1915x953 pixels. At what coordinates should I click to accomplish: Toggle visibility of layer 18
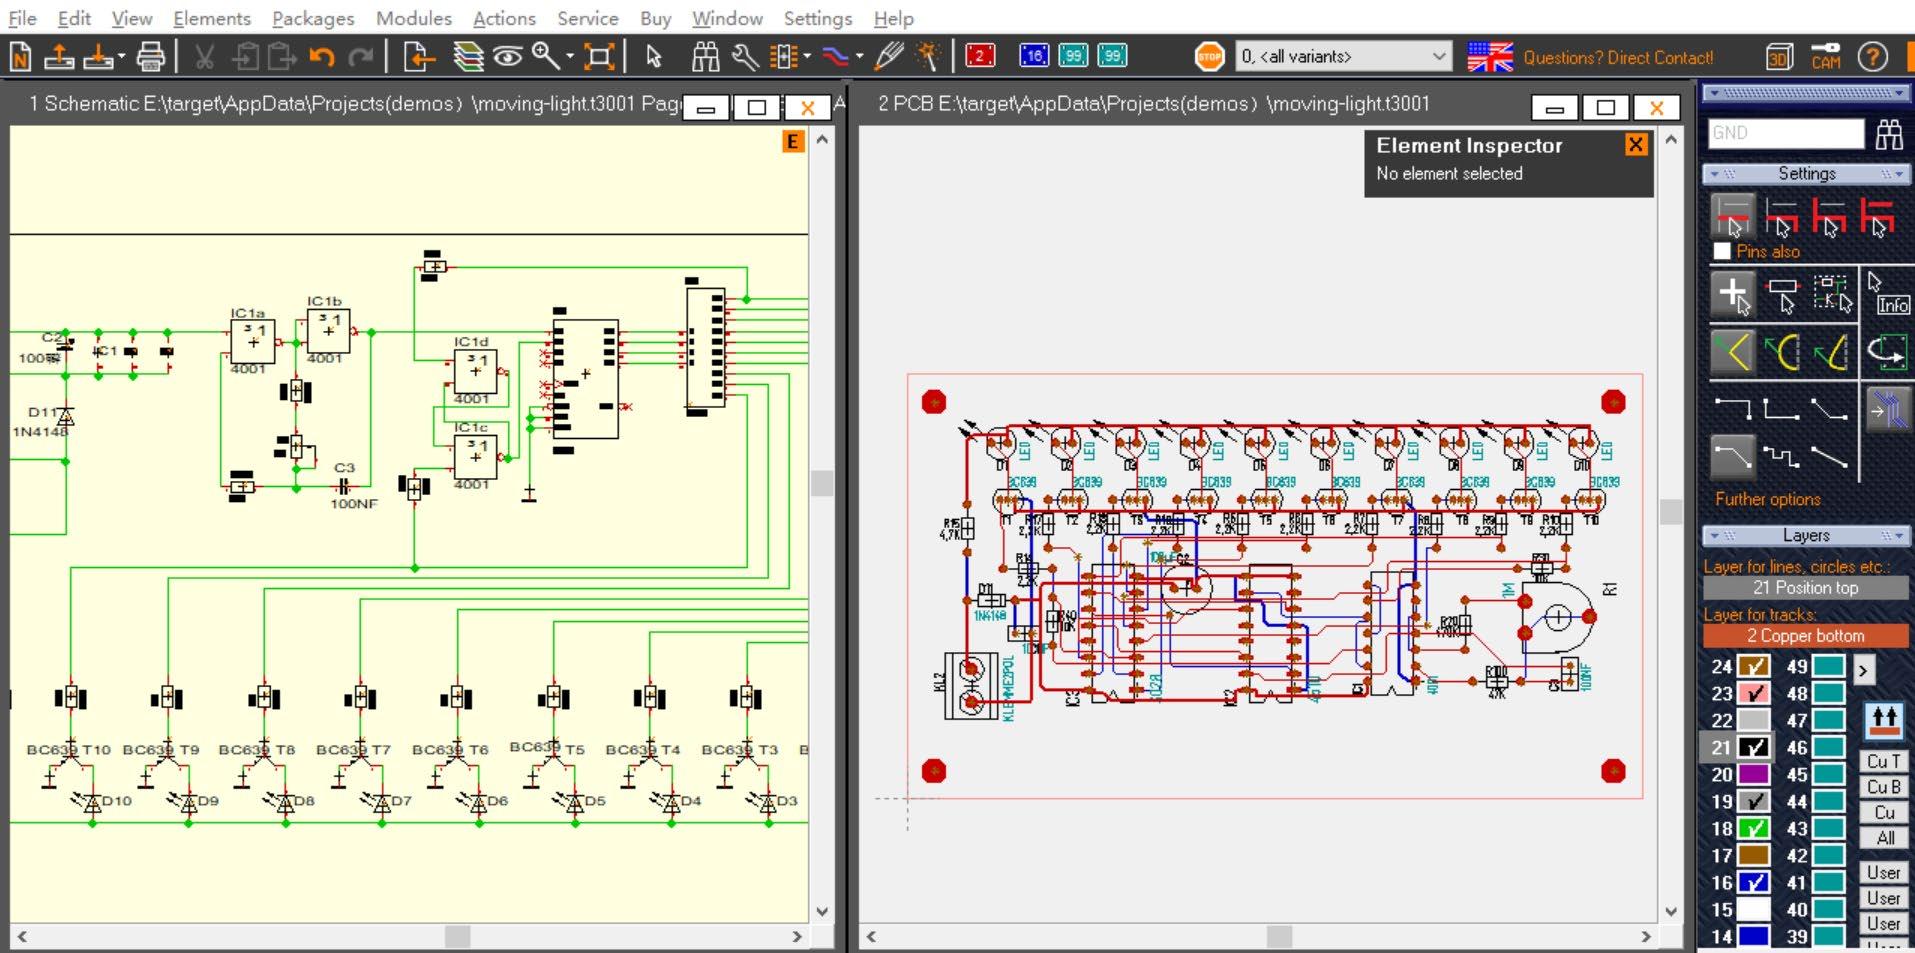[x=1753, y=828]
